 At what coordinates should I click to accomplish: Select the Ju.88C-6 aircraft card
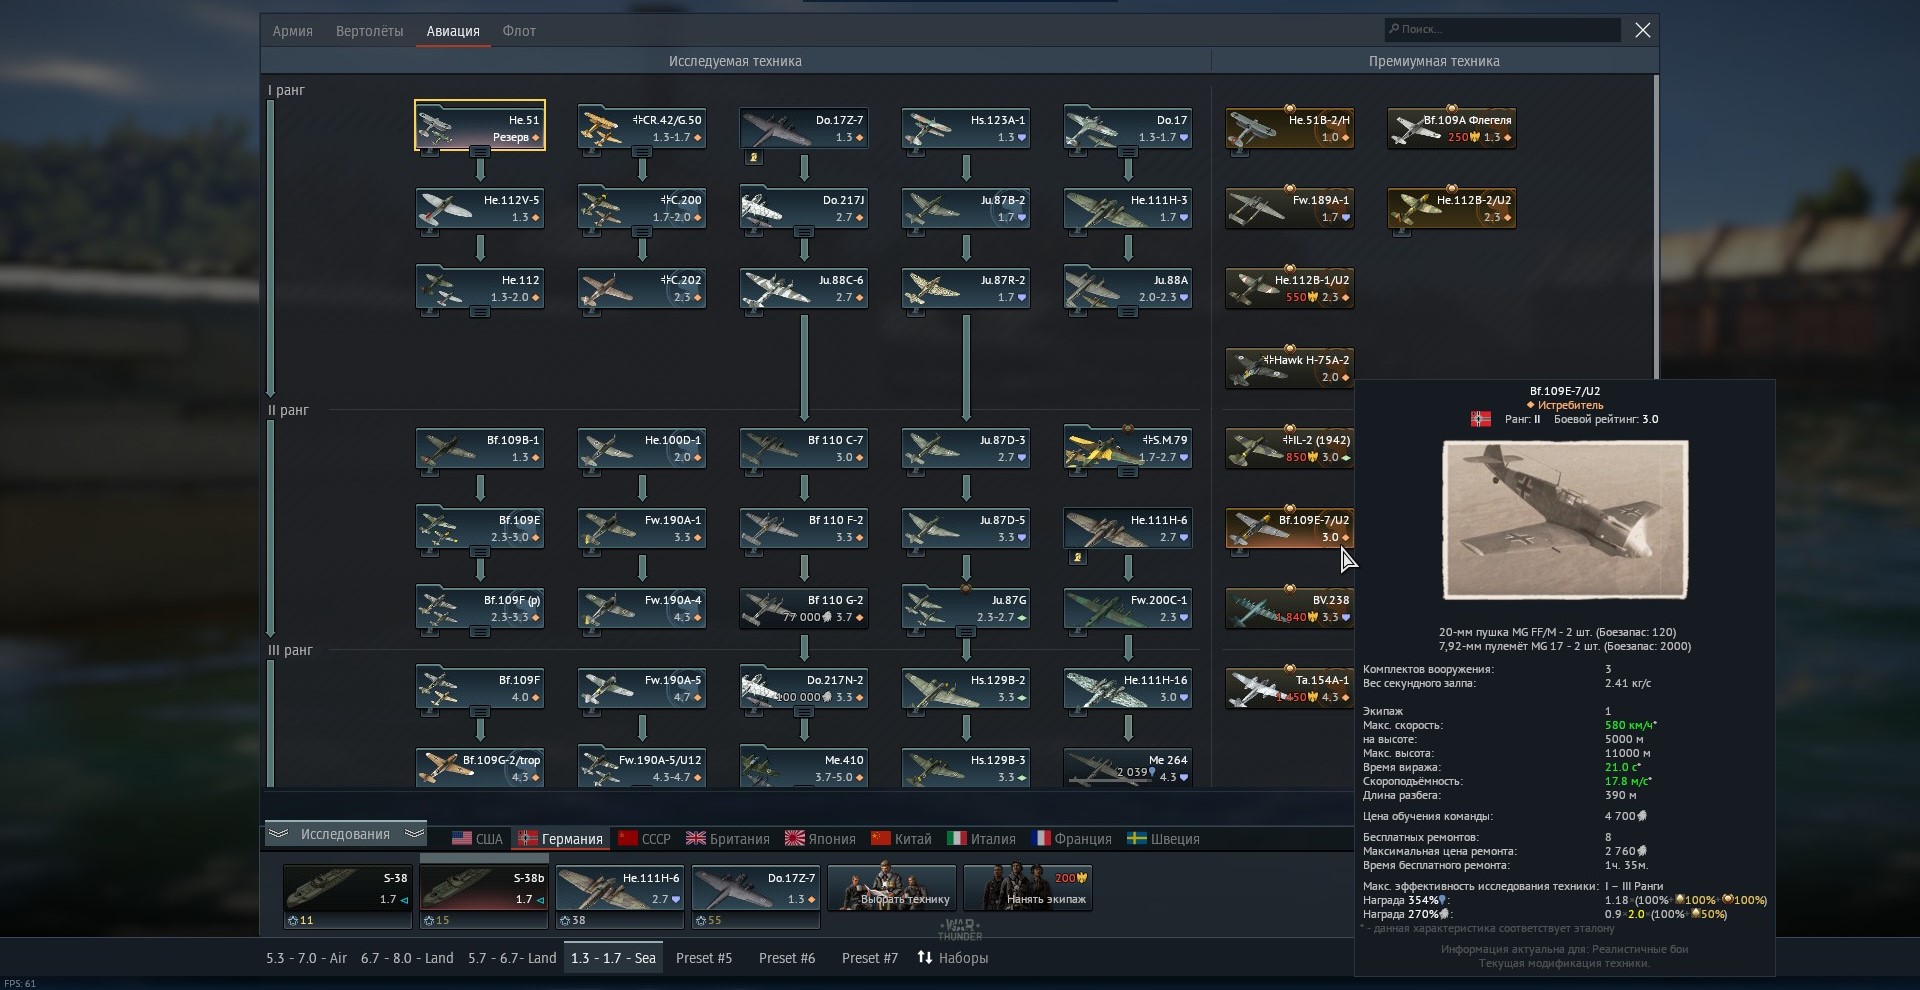point(804,287)
